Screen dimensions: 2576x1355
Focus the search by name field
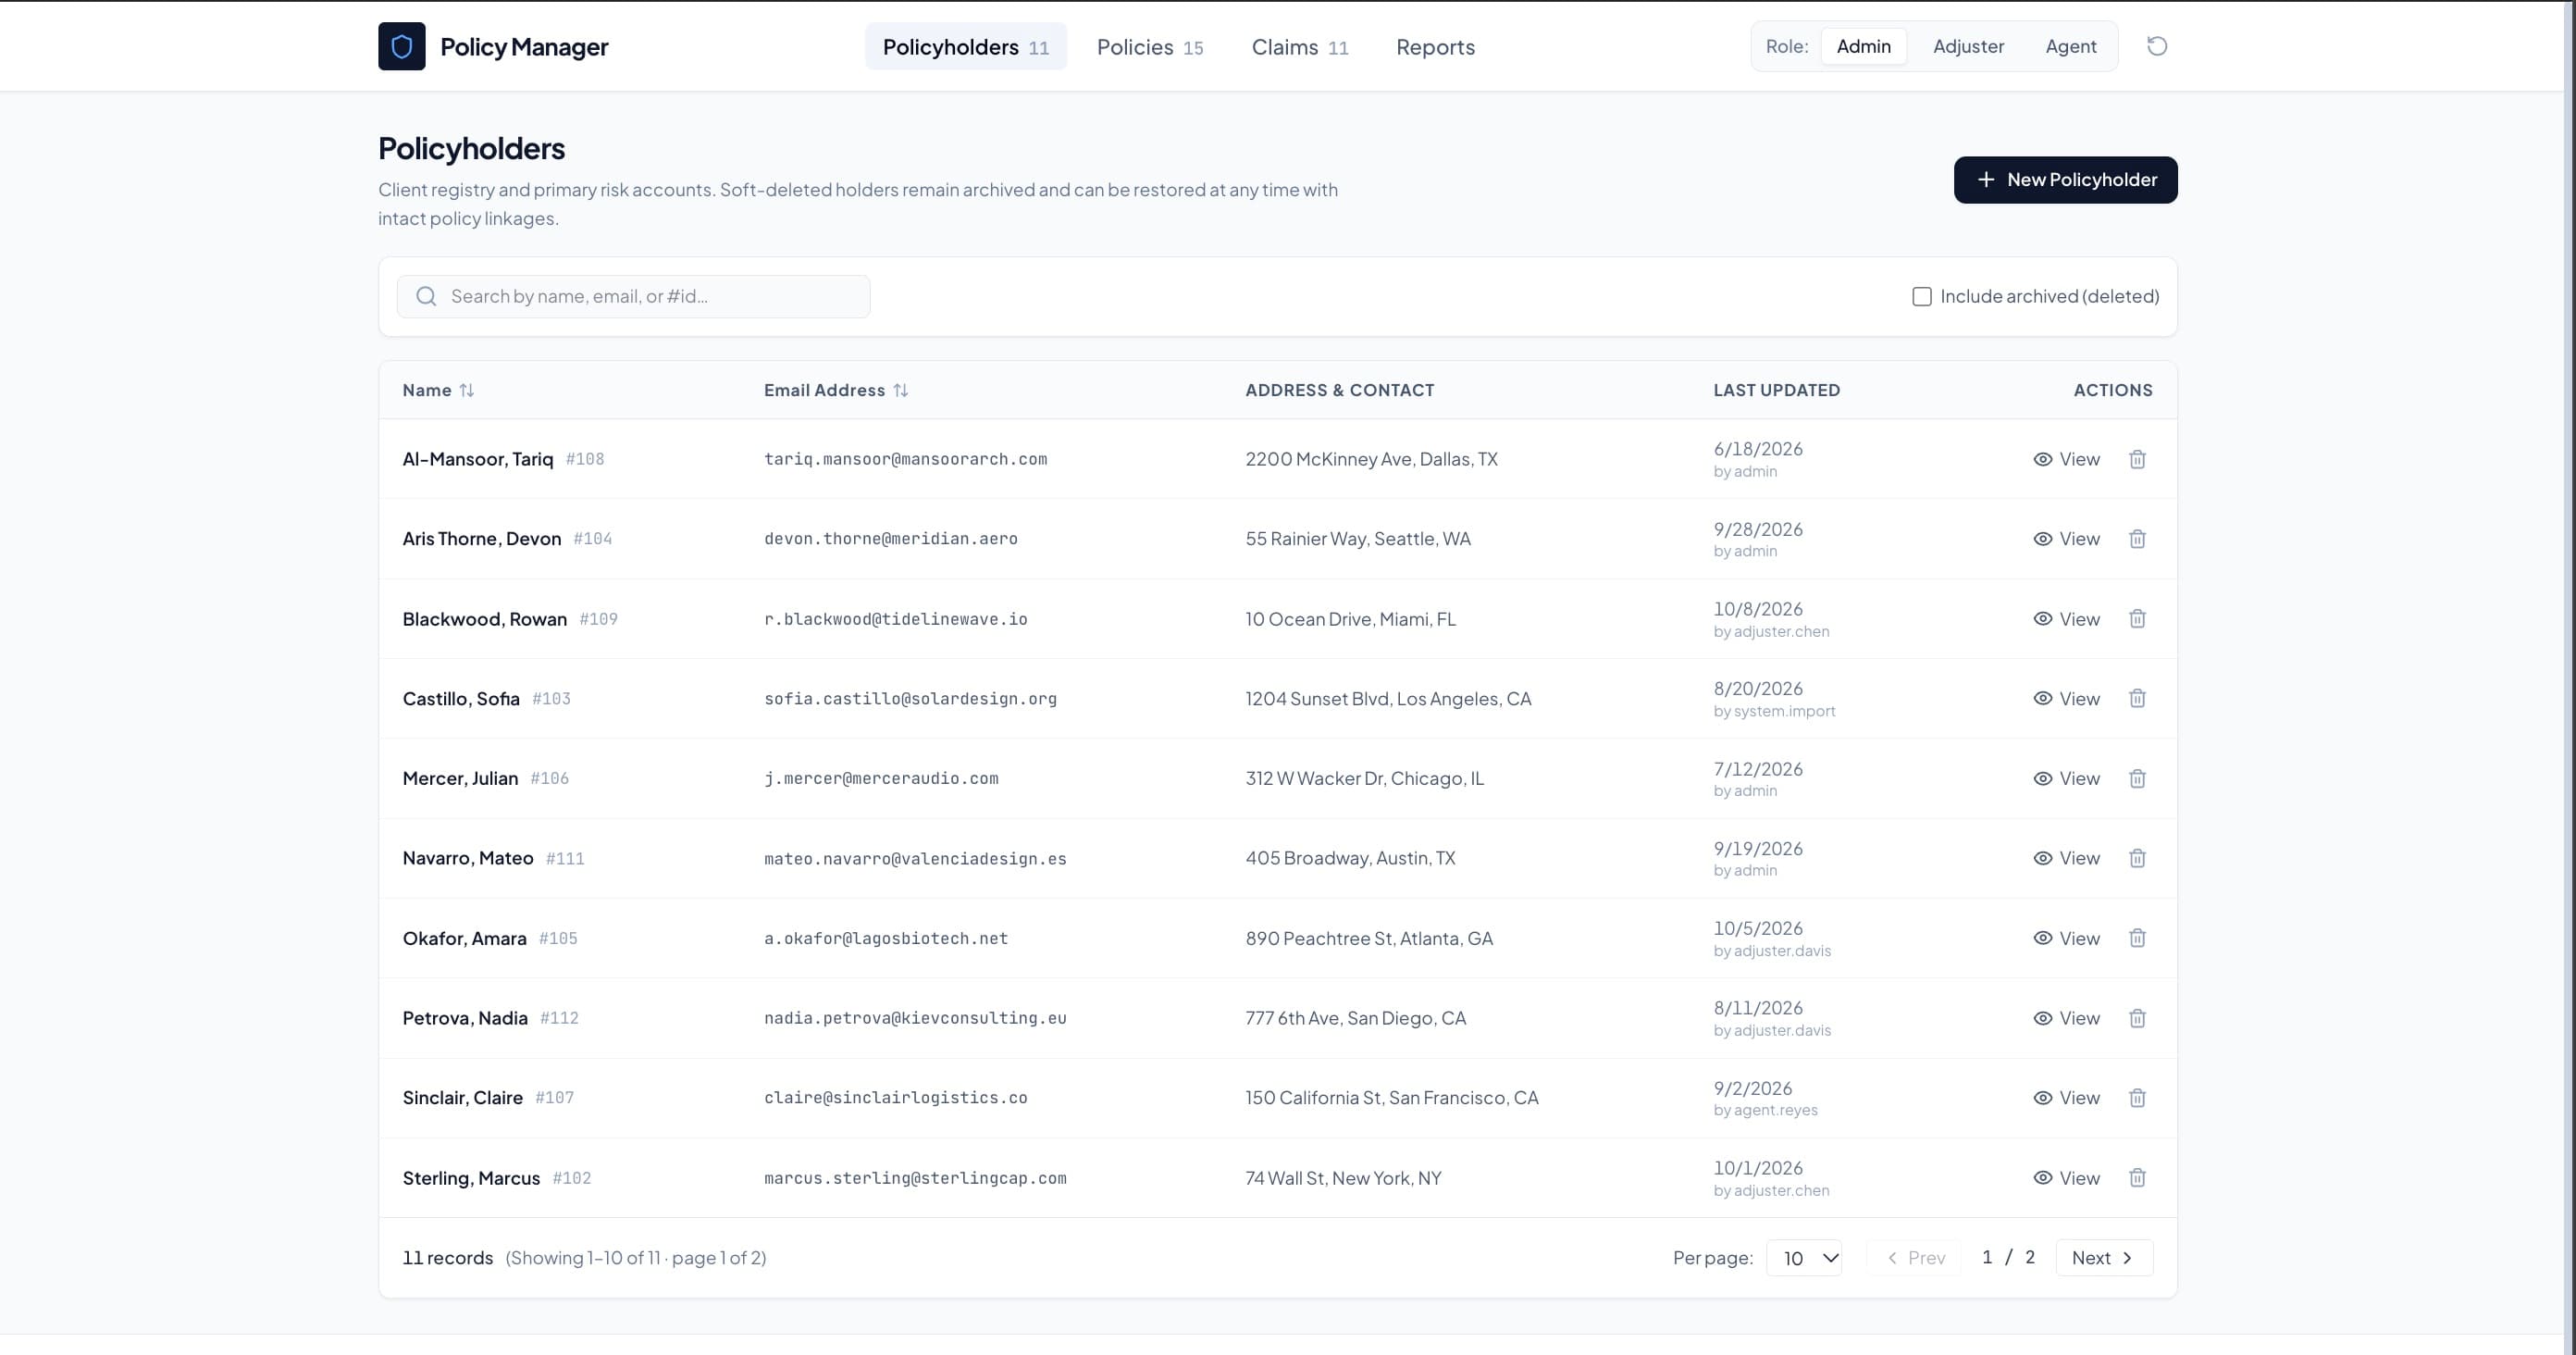click(x=633, y=296)
